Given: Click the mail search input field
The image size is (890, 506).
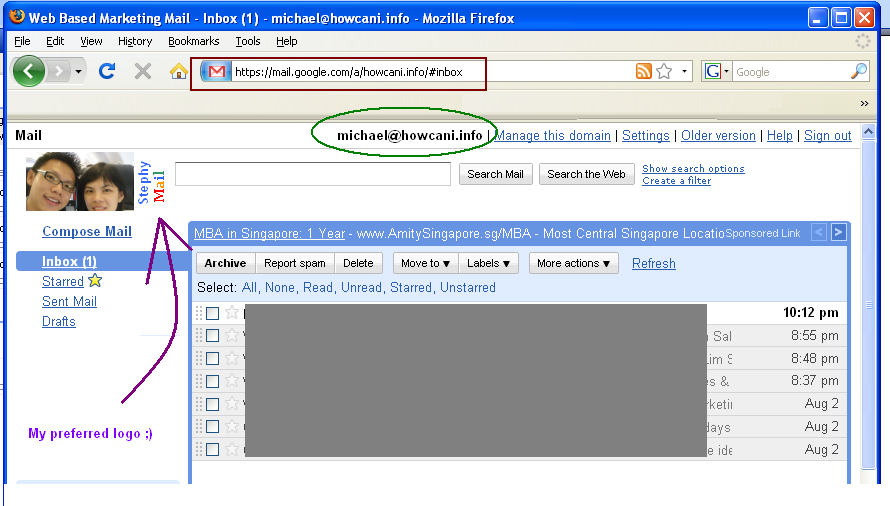Looking at the screenshot, I should [x=313, y=174].
